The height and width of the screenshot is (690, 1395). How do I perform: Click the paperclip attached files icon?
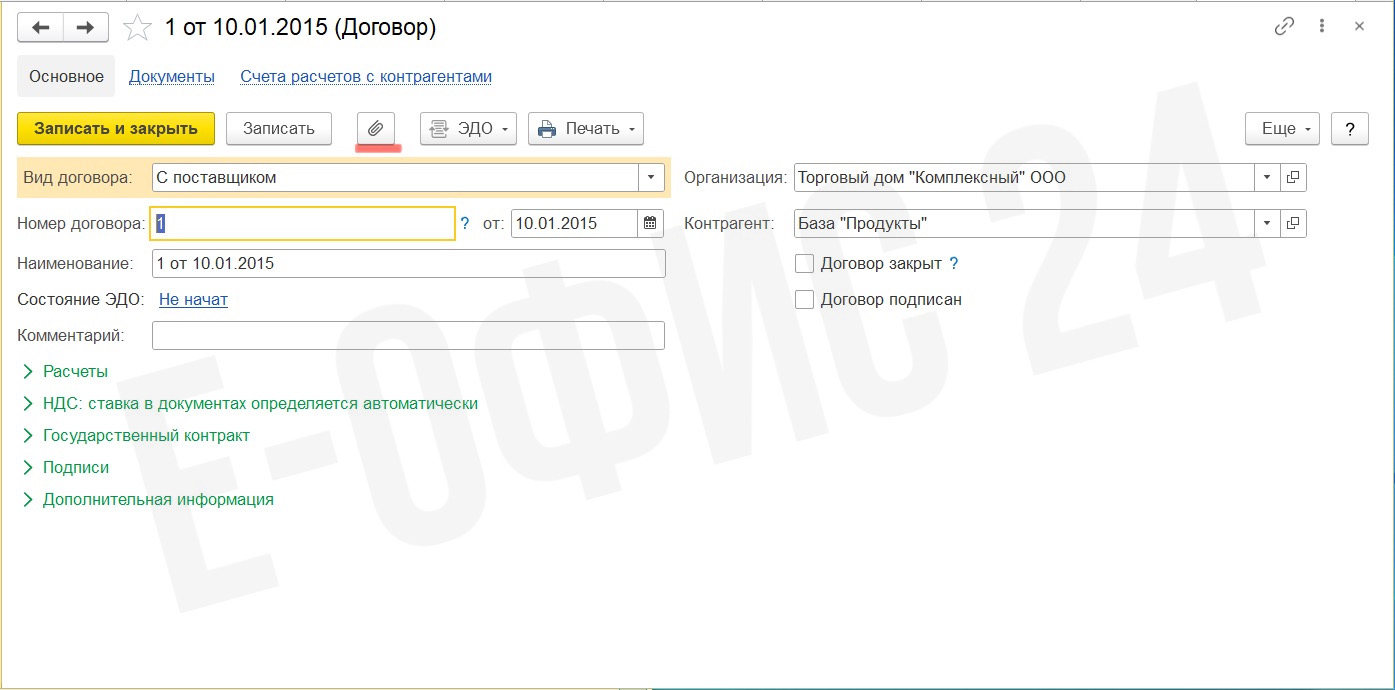(376, 129)
